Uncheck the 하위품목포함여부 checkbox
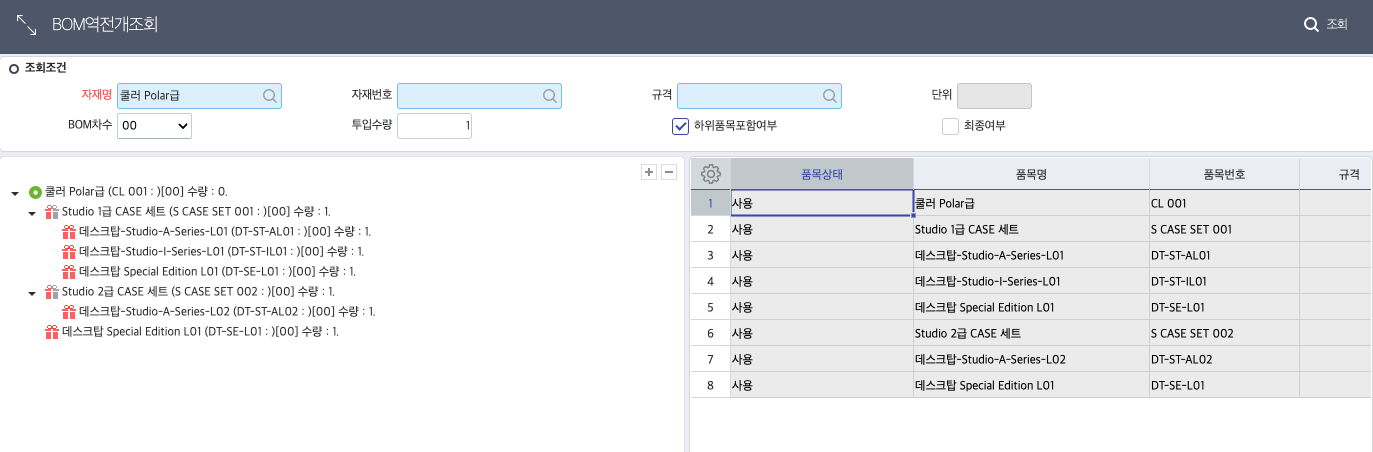Screen dimensions: 1373x452 click(x=681, y=126)
